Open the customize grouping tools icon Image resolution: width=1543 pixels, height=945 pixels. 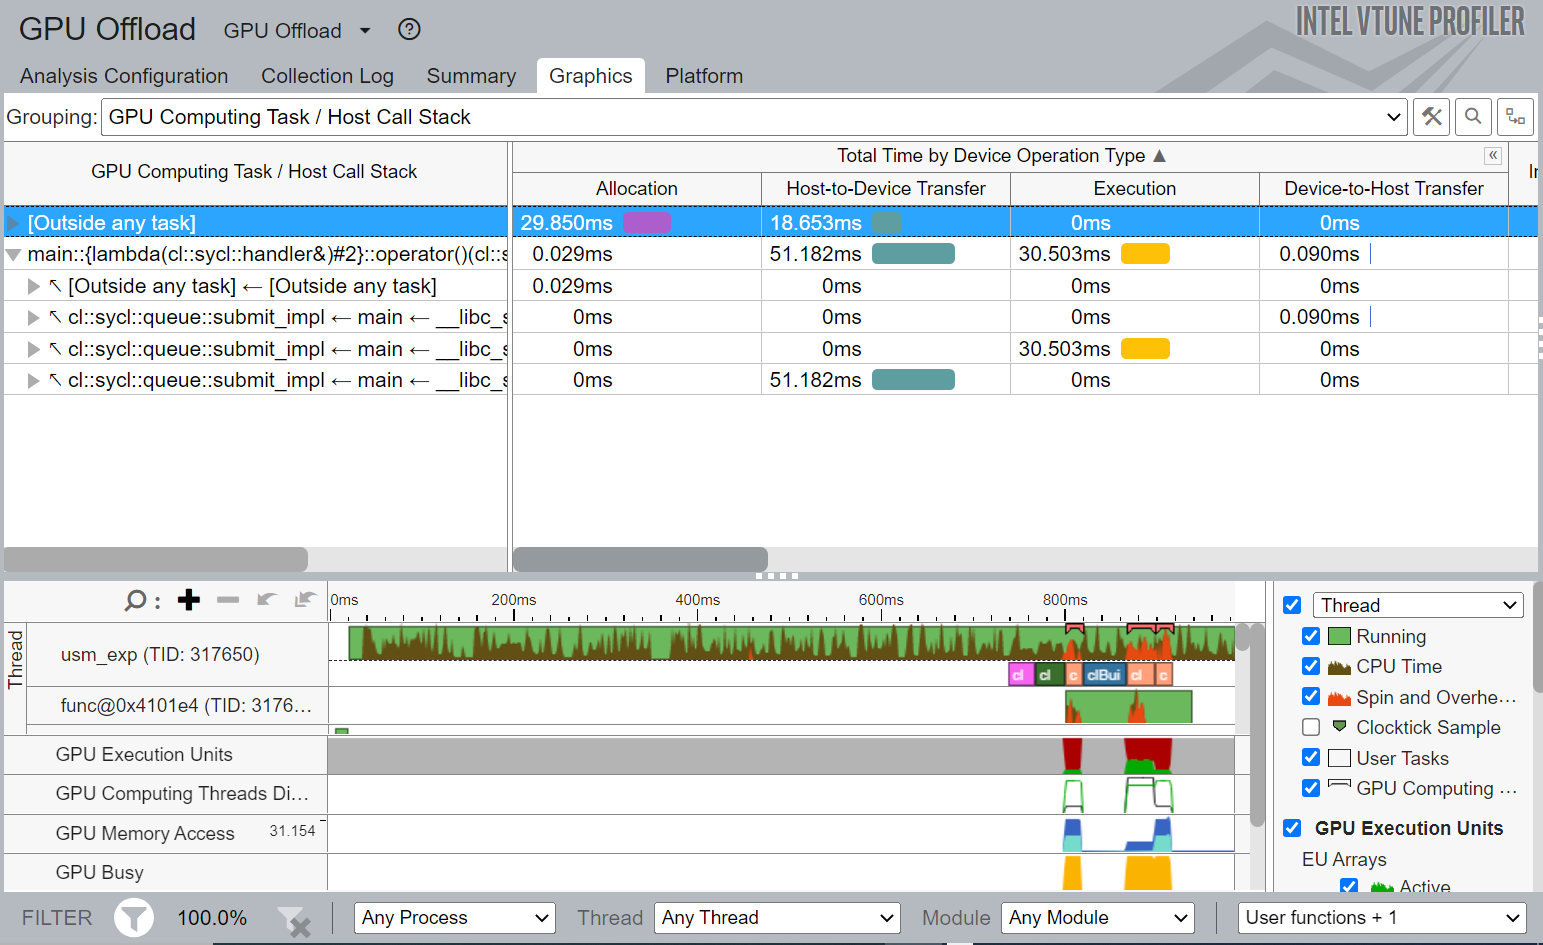click(1432, 117)
